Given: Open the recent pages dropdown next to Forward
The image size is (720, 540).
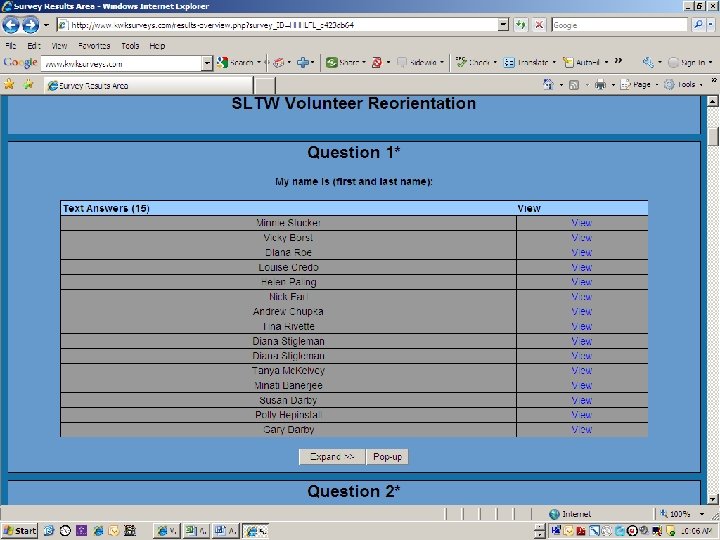Looking at the screenshot, I should point(46,25).
